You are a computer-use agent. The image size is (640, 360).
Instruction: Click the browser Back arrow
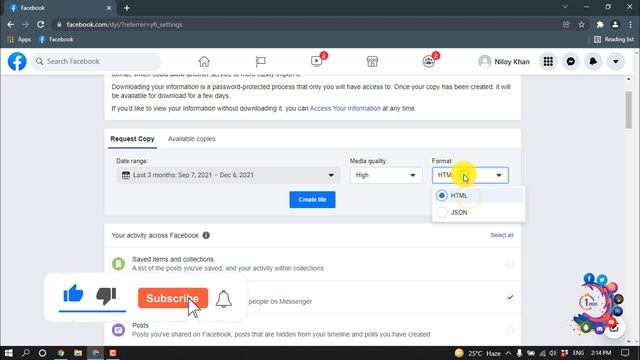11,24
